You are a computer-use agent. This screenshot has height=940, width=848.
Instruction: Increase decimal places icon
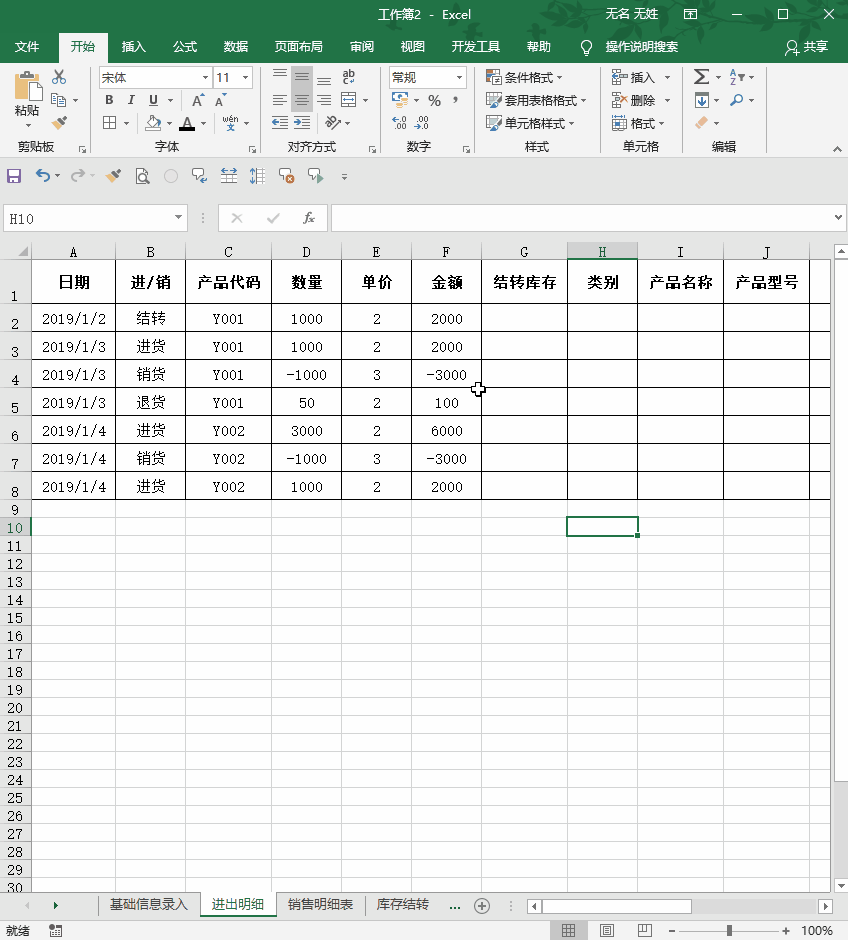pyautogui.click(x=399, y=123)
